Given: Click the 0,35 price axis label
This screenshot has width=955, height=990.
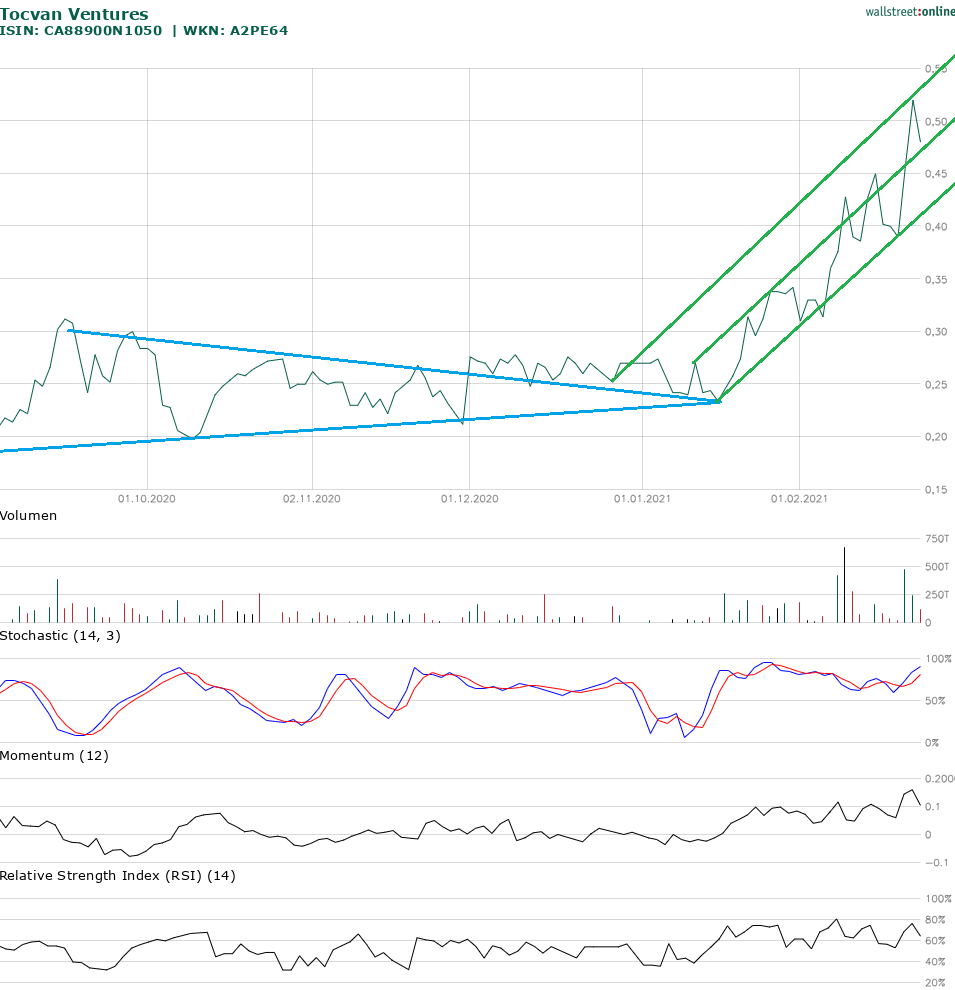Looking at the screenshot, I should (x=936, y=279).
